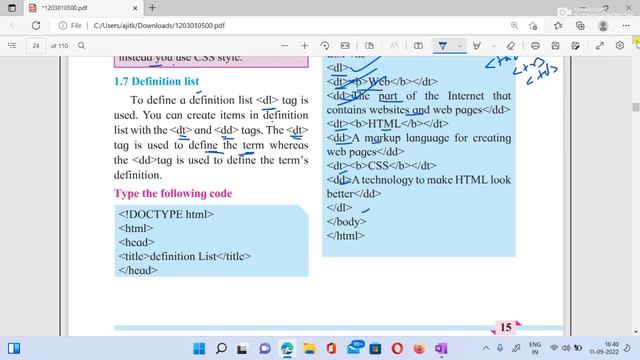This screenshot has width=640, height=360.
Task: Open File Explorer from the taskbar
Action: point(309,349)
